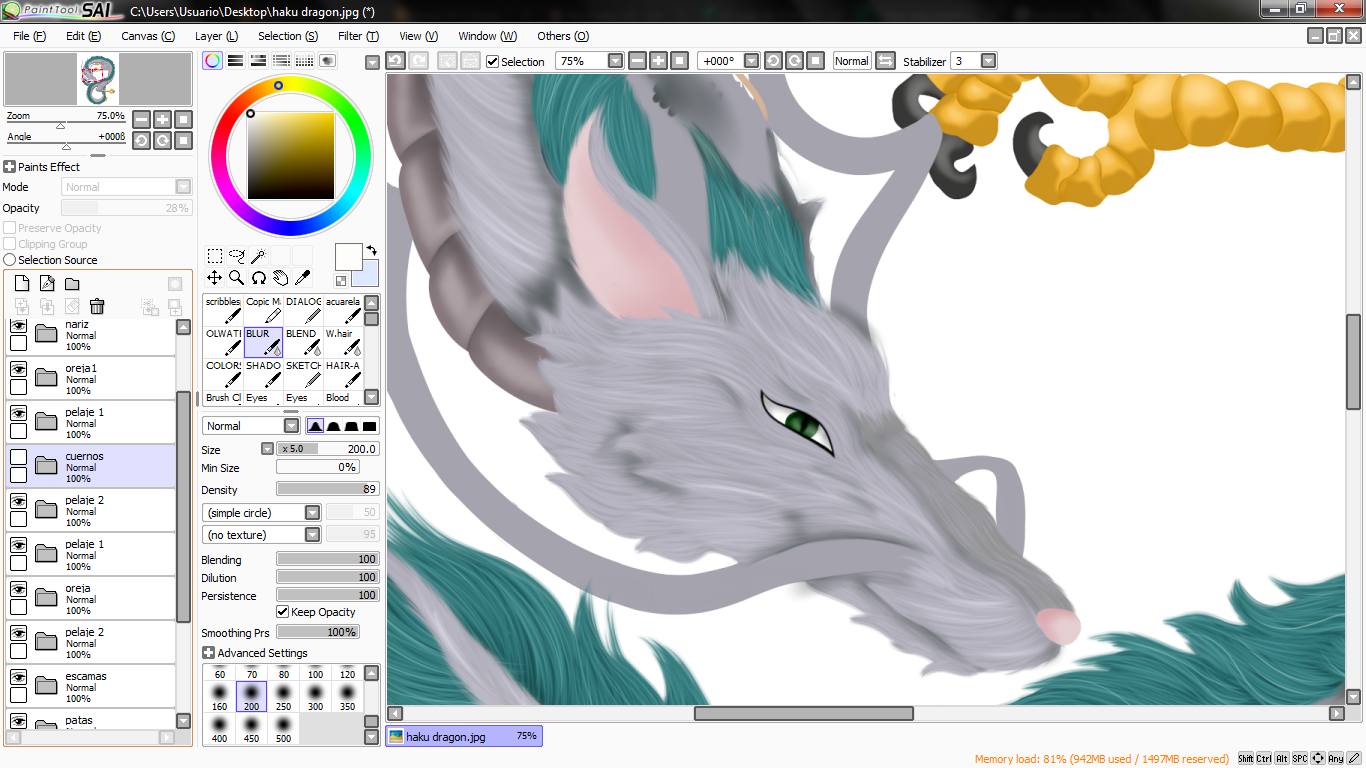Viewport: 1366px width, 768px height.
Task: Switch to the haku dragon.jpg tab
Action: [x=464, y=736]
